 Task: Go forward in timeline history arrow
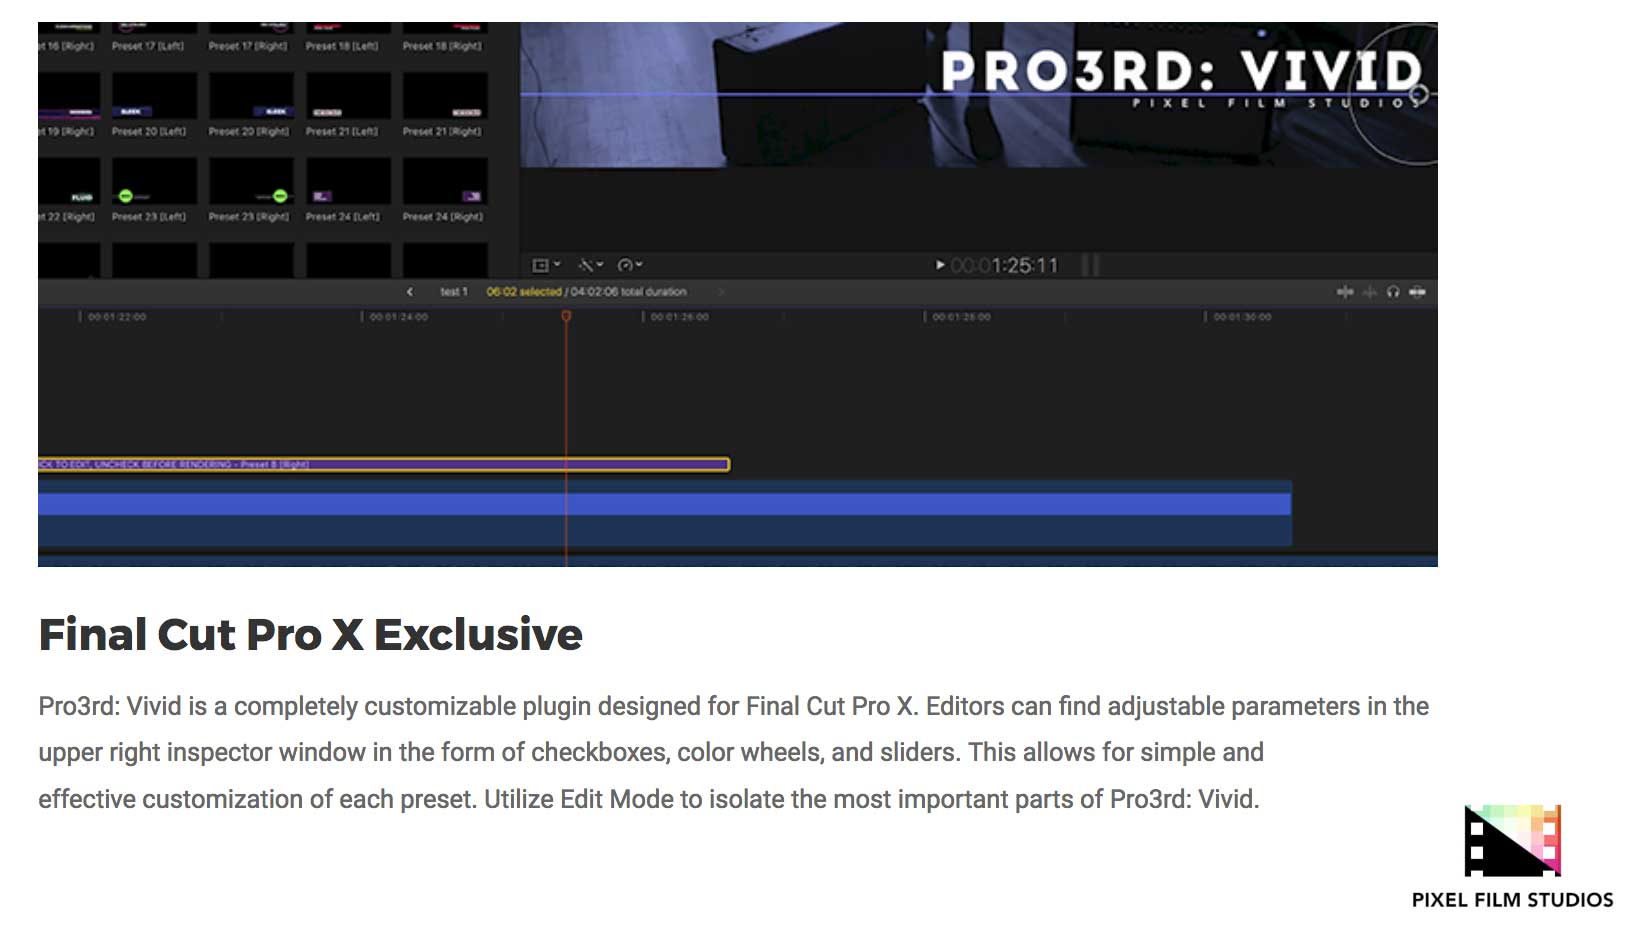tap(720, 292)
